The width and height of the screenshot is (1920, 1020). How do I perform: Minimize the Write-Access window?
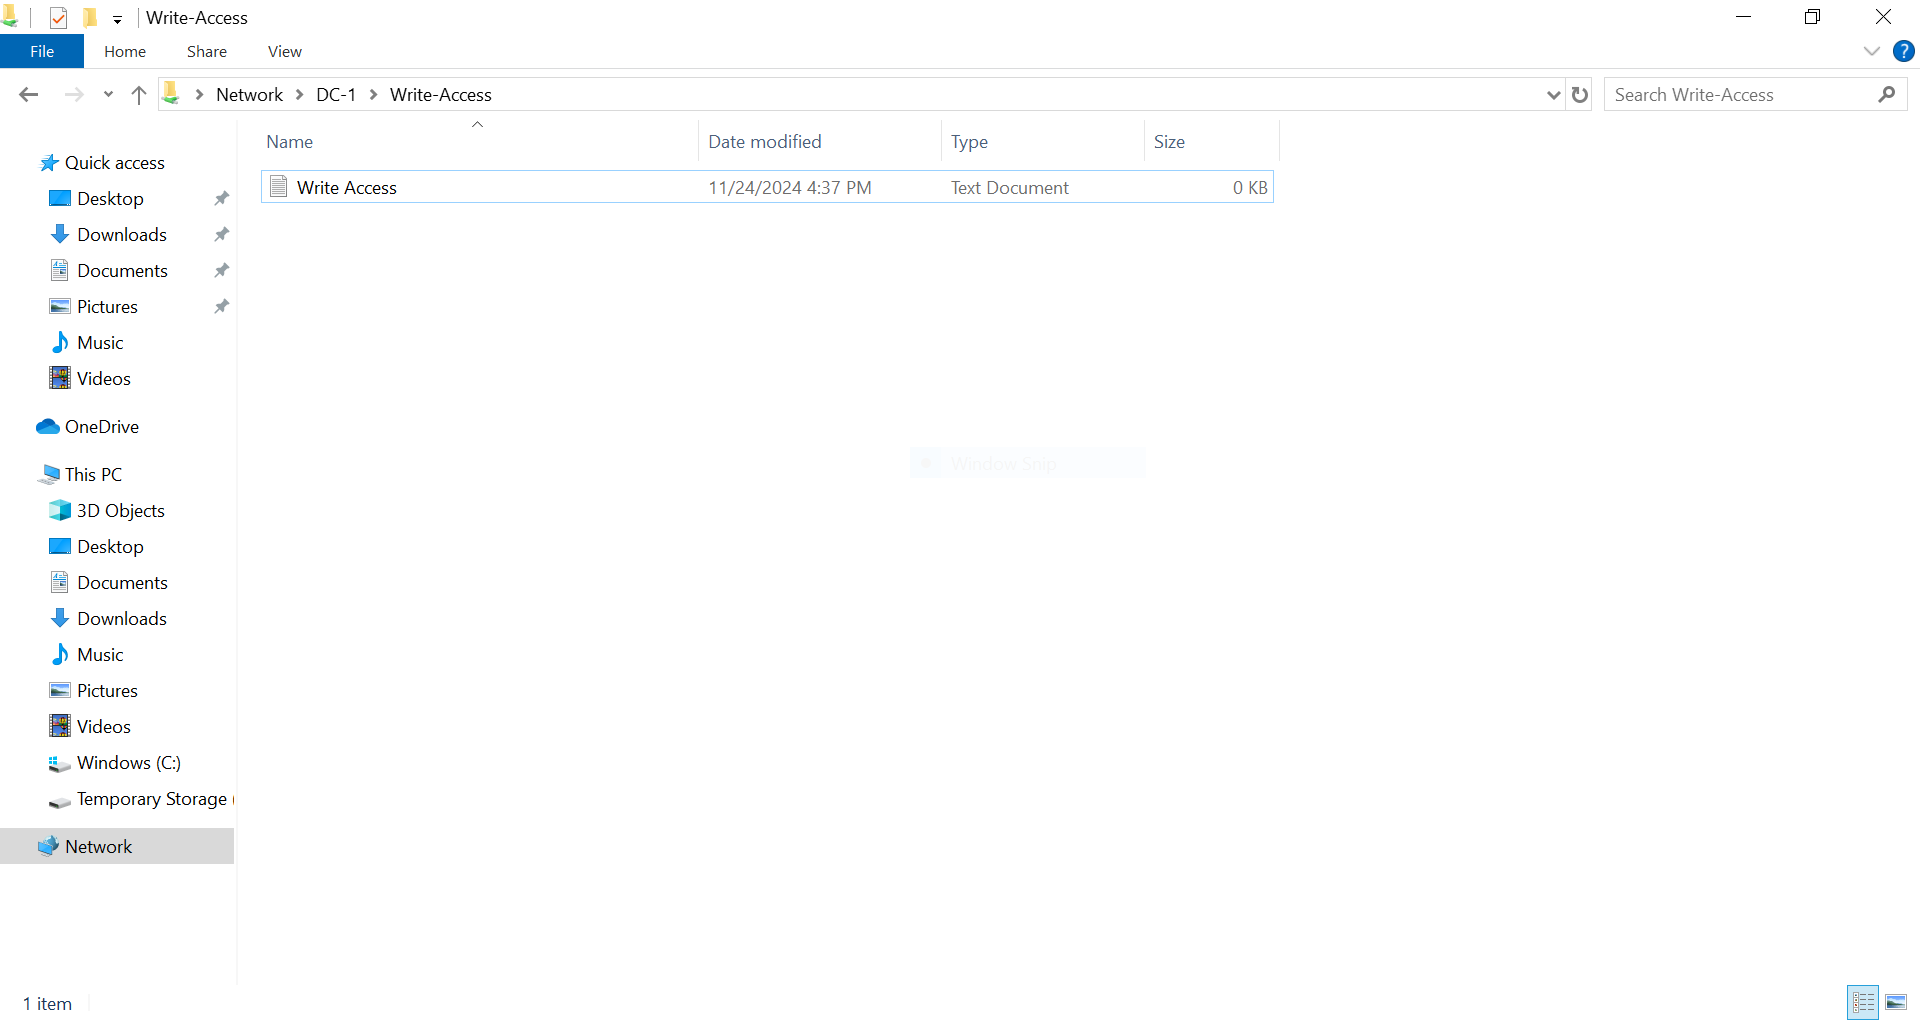point(1743,17)
